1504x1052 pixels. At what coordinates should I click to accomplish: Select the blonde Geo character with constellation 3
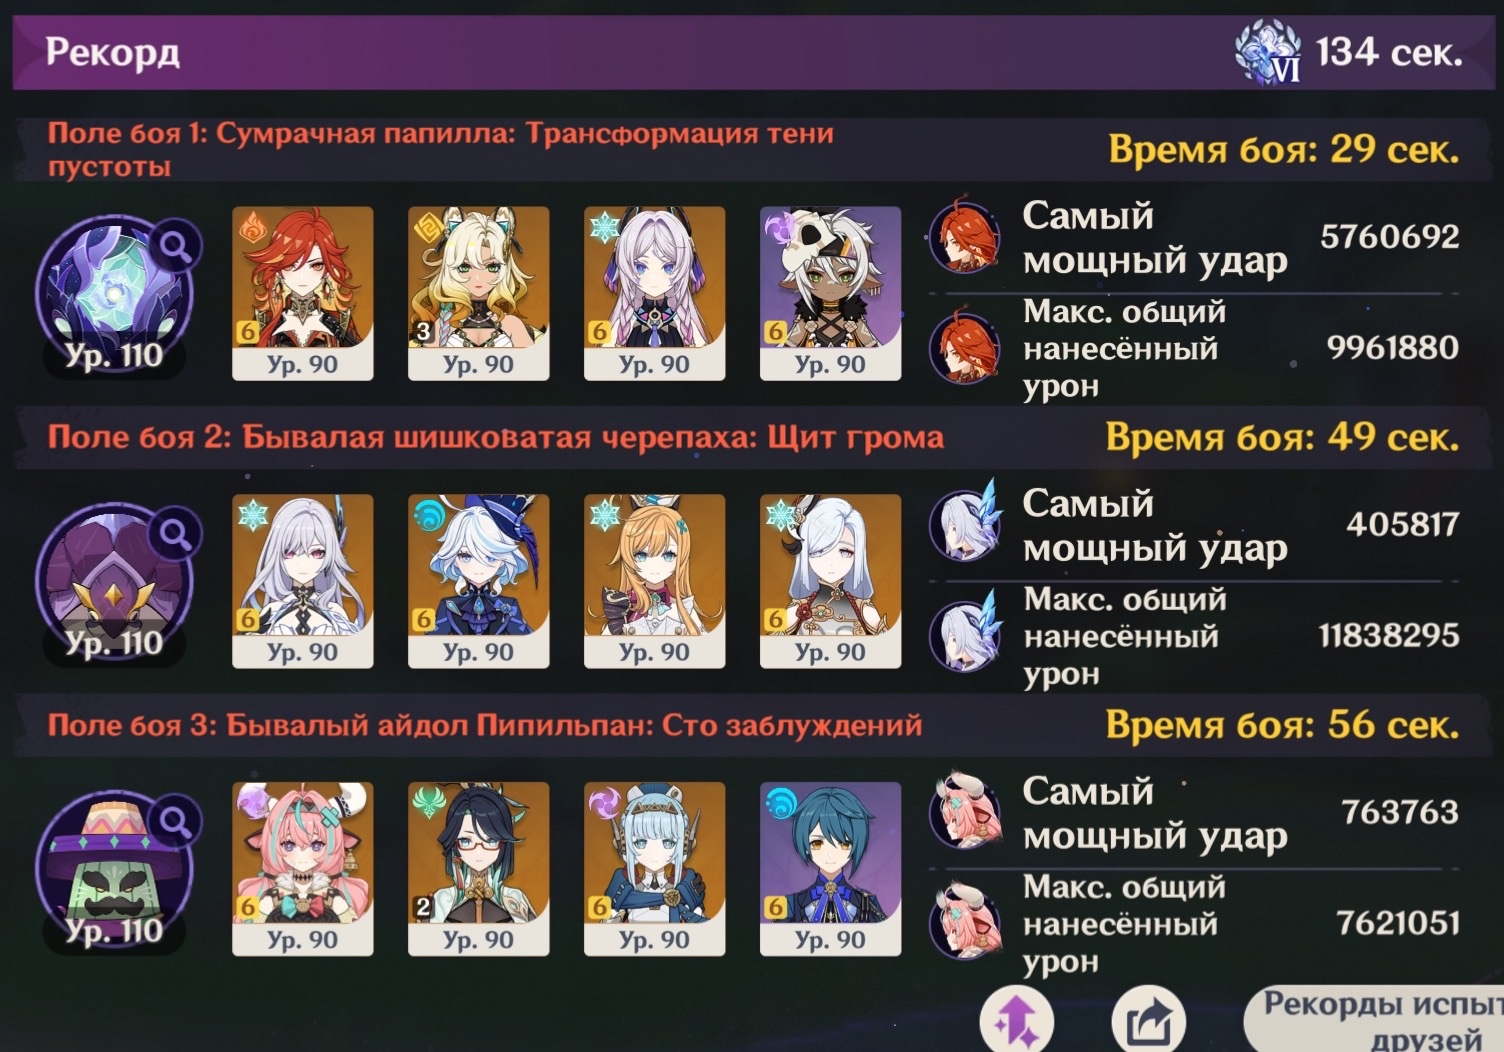click(x=479, y=294)
